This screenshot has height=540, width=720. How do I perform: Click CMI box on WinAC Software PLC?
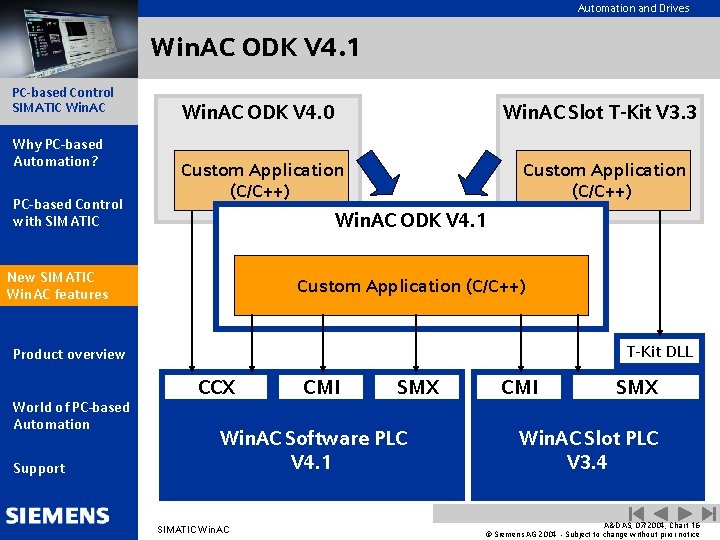[321, 387]
